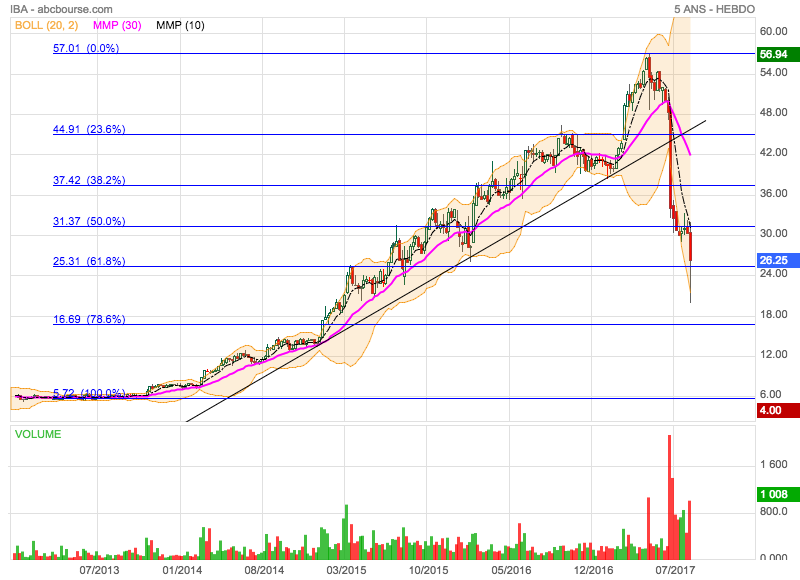Screen dimensions: 800x580
Task: Click the 24.00 price axis value
Action: 773,273
